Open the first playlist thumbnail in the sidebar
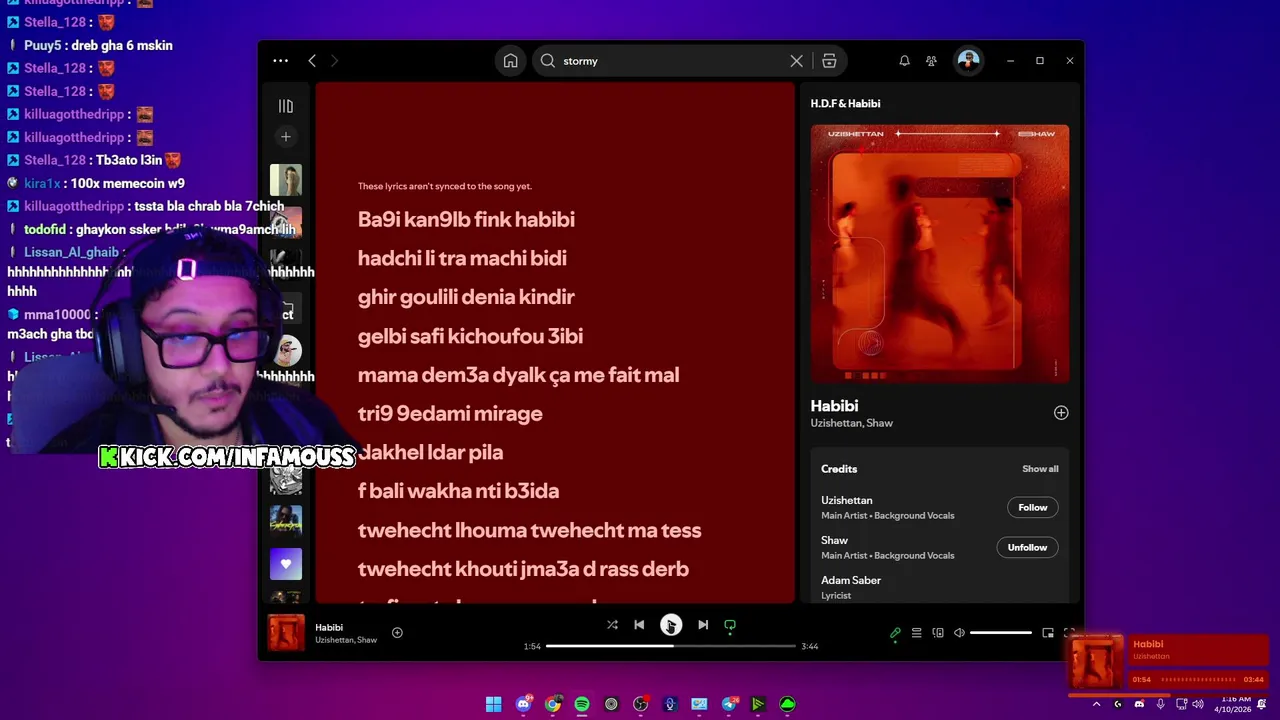The image size is (1280, 720). [x=286, y=180]
